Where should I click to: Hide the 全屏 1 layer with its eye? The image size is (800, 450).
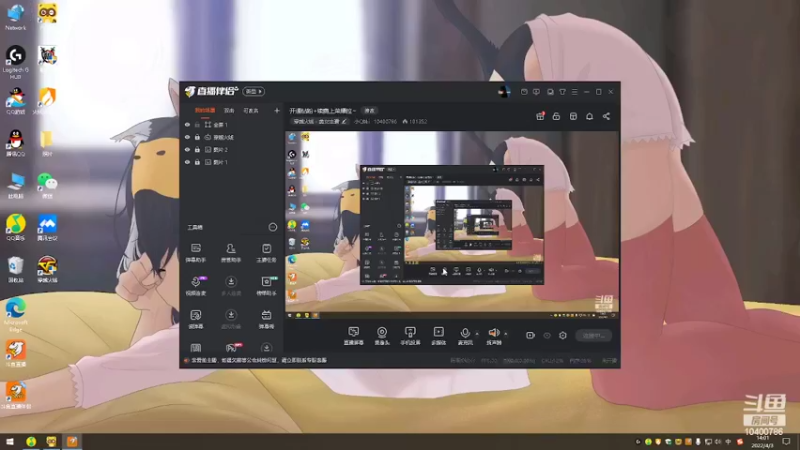(x=187, y=124)
